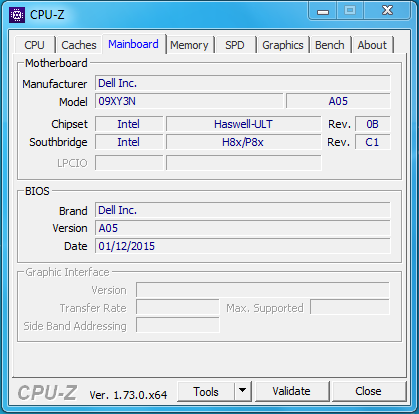The width and height of the screenshot is (419, 414).
Task: Click the Close button at bottom
Action: [368, 391]
